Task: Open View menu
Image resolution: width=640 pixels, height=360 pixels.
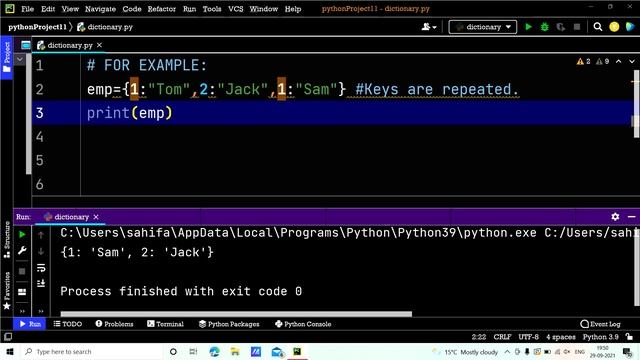Action: point(70,9)
